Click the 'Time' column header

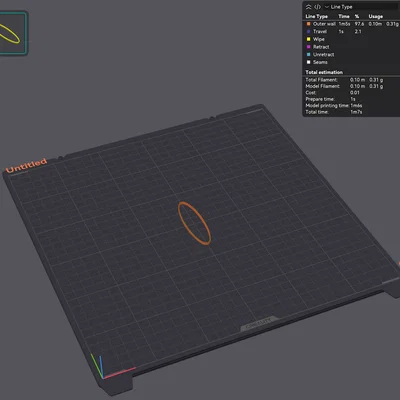[x=344, y=16]
